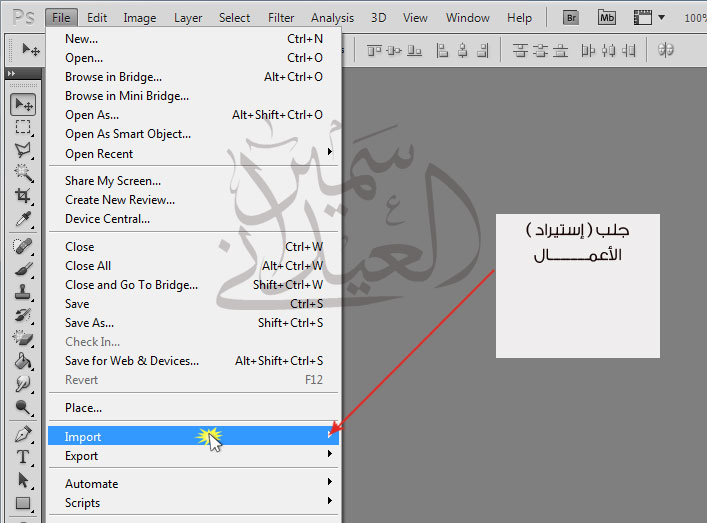Select the Pen tool
Screen dimensions: 707x523
point(23,435)
